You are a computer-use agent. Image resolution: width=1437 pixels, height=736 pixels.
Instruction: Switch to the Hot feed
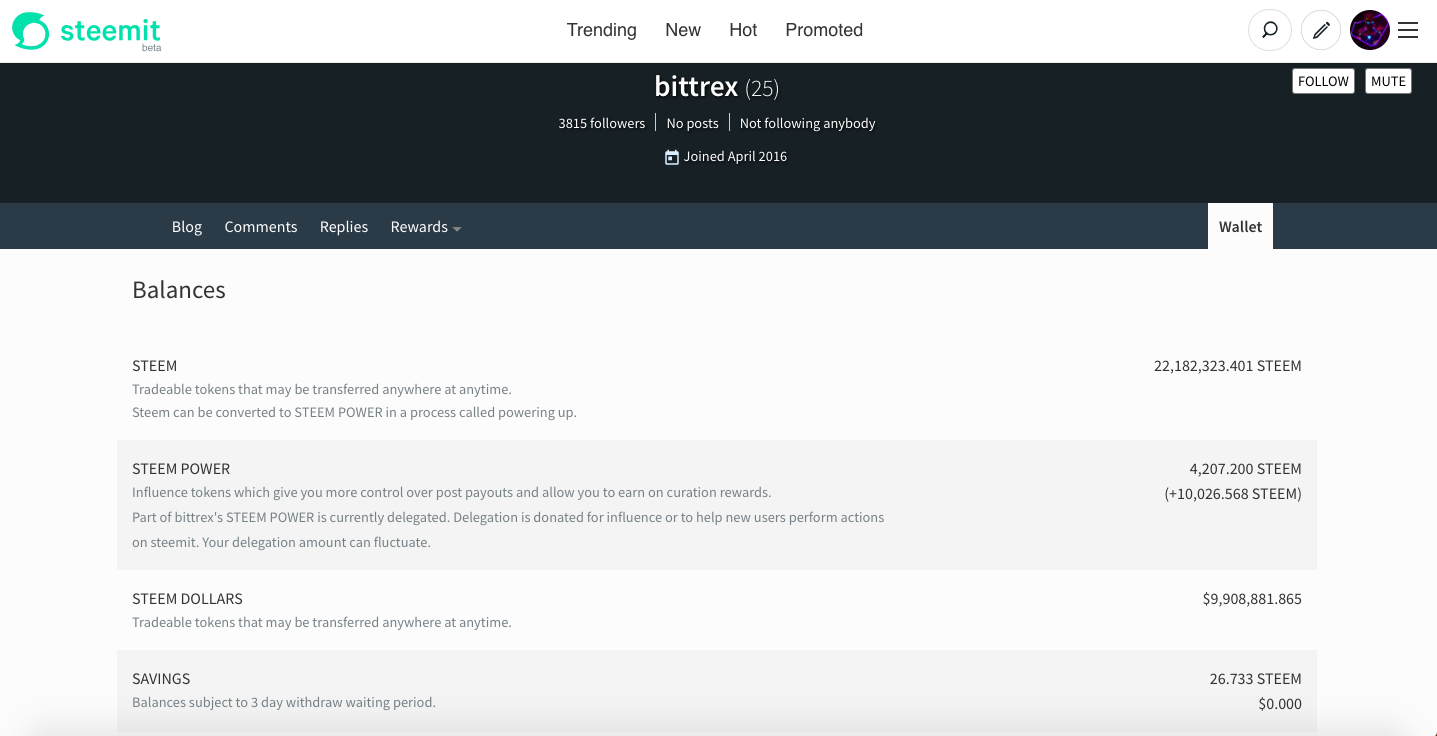click(743, 30)
